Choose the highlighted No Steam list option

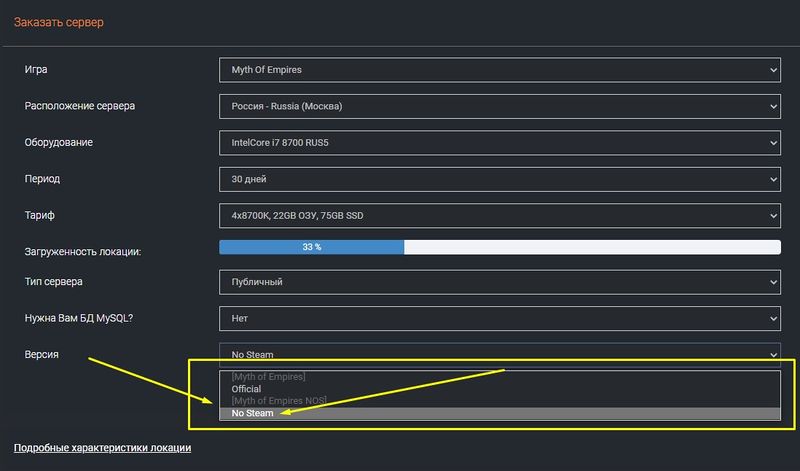[253, 413]
